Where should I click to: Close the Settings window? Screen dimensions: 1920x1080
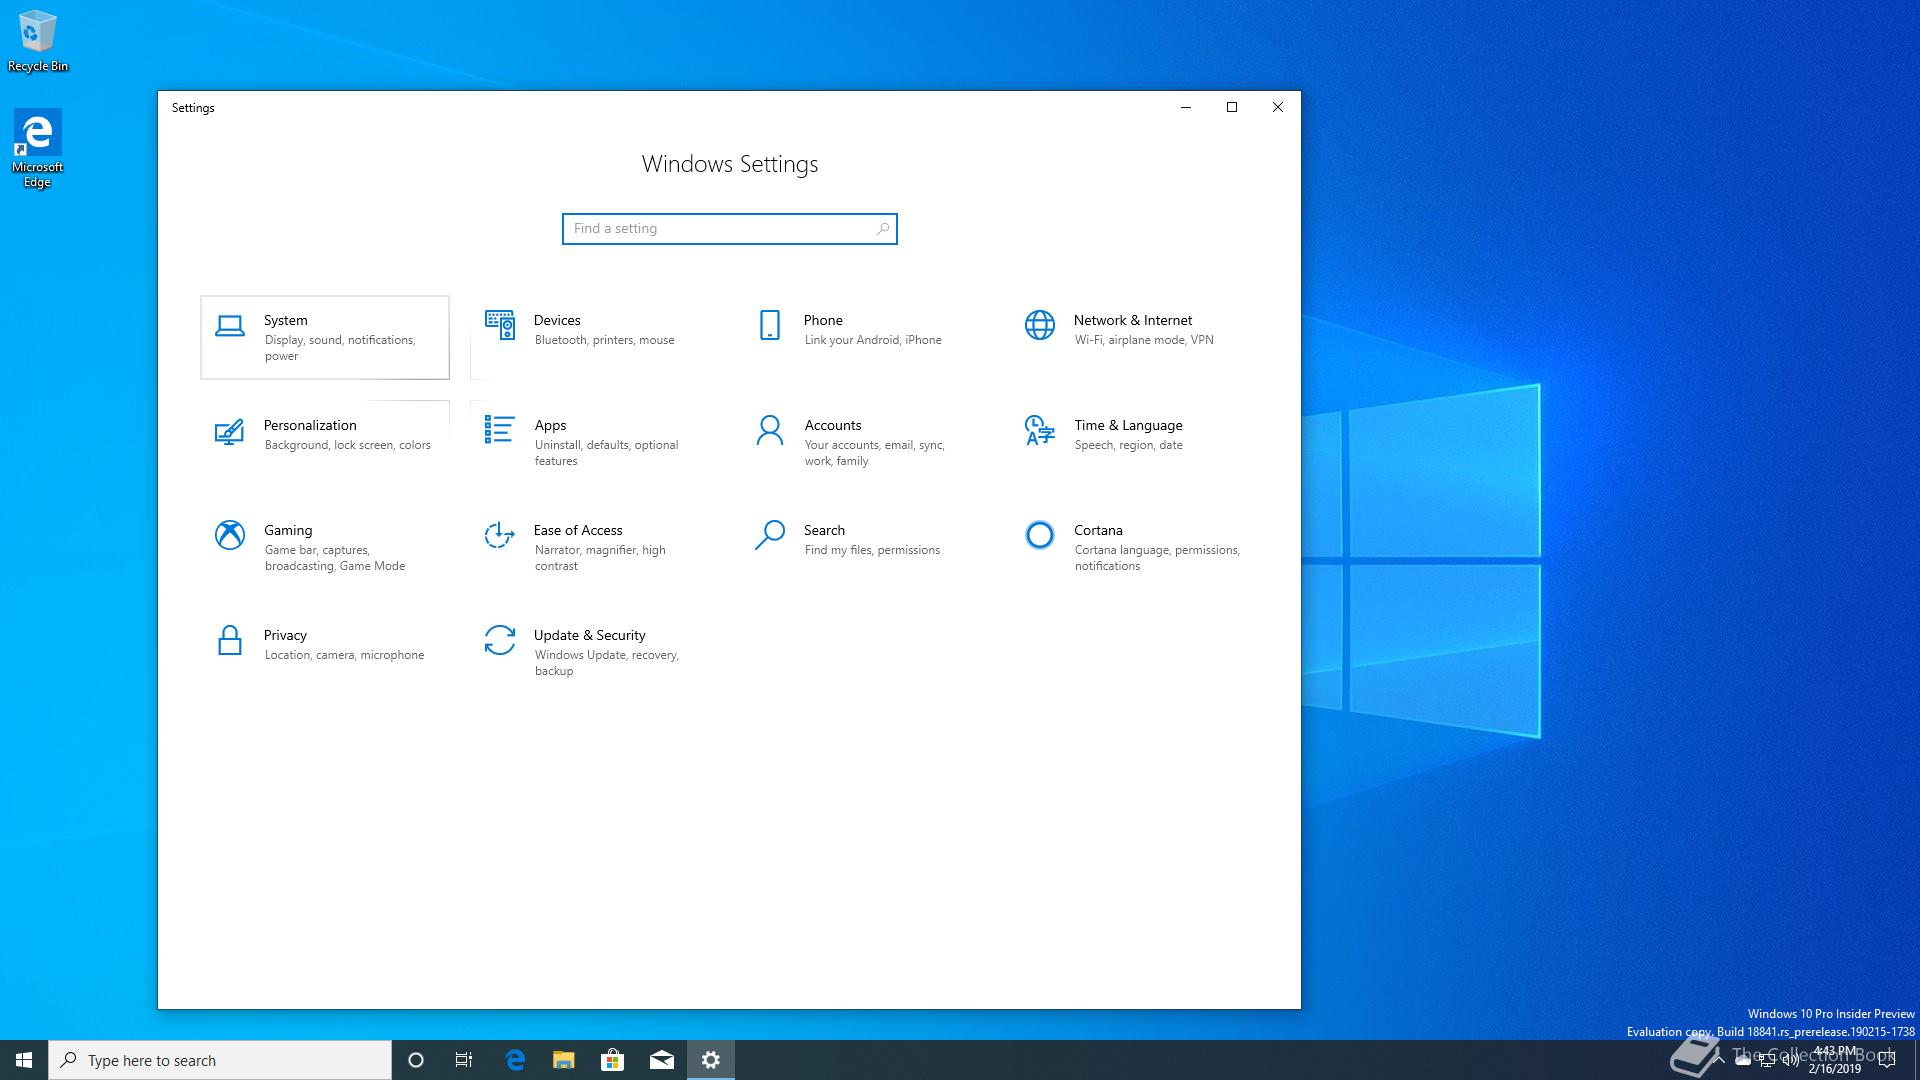(x=1278, y=107)
